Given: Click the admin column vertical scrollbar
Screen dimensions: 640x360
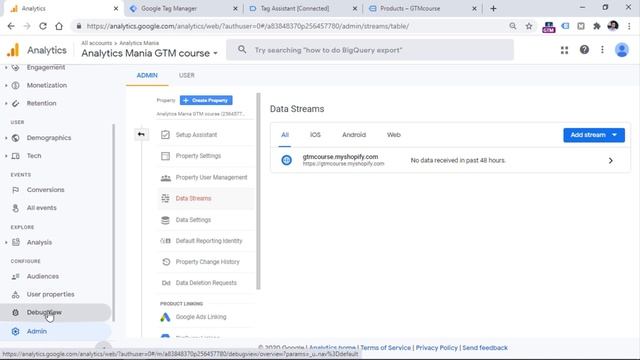Looking at the screenshot, I should [258, 191].
